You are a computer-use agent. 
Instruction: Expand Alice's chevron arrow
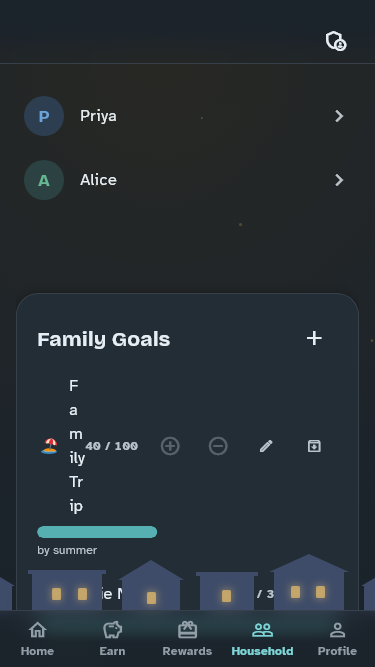coord(339,180)
